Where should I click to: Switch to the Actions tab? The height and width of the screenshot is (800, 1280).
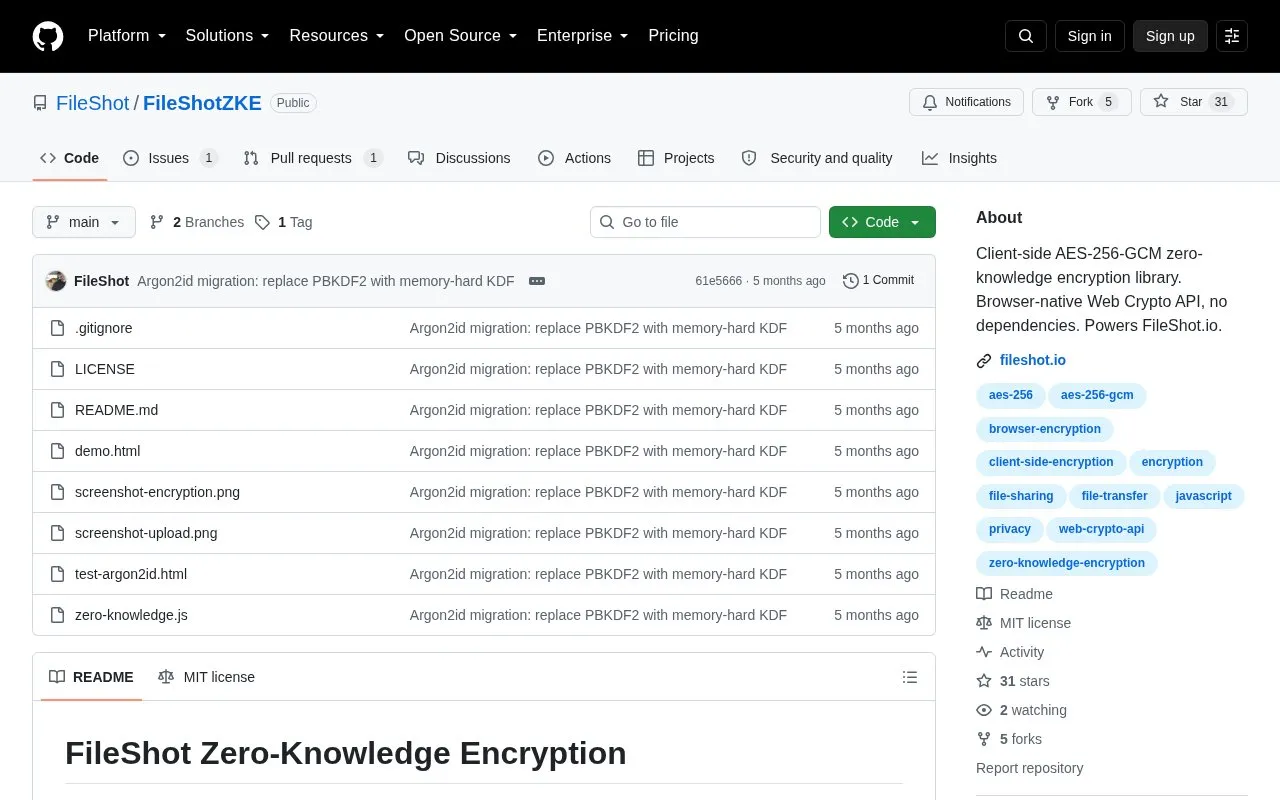tap(574, 158)
